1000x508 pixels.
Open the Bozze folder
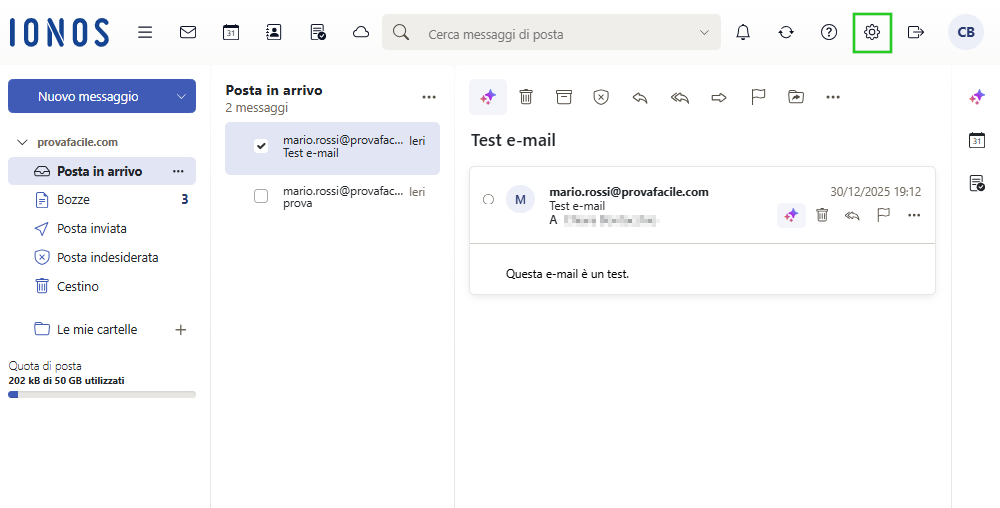coord(73,200)
